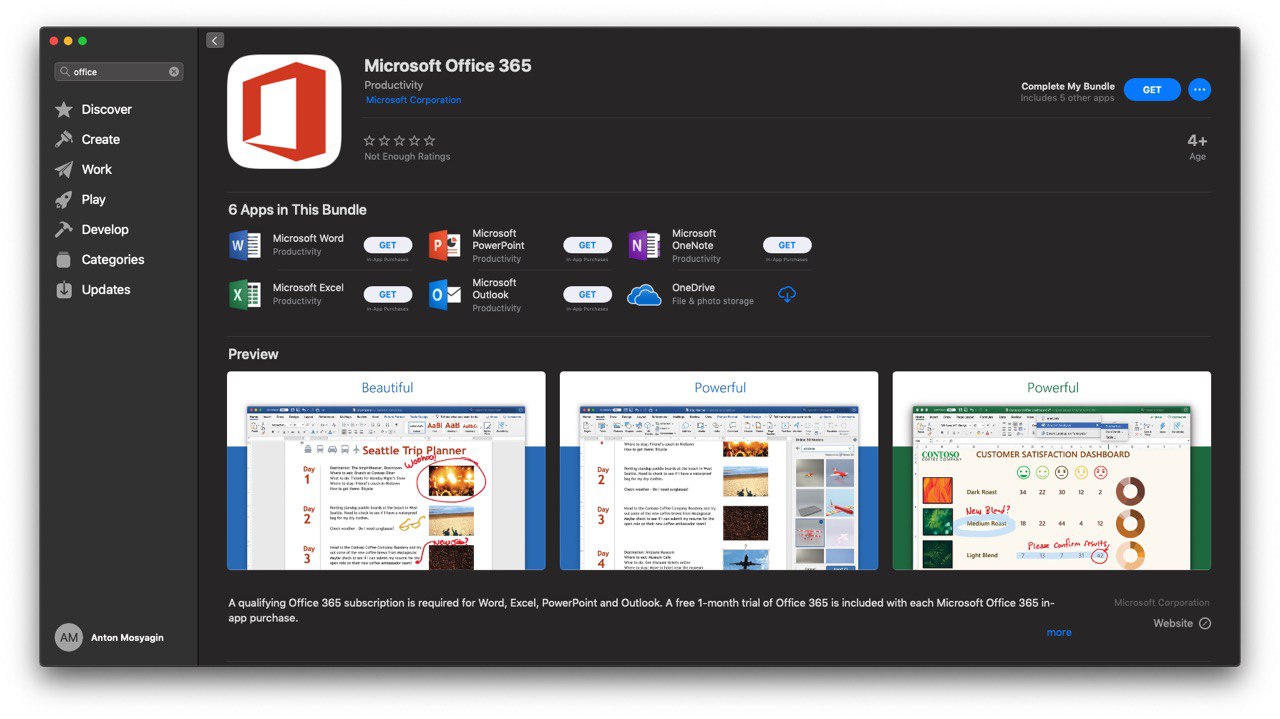The height and width of the screenshot is (719, 1280).
Task: Click GET next to Microsoft Word
Action: point(388,245)
